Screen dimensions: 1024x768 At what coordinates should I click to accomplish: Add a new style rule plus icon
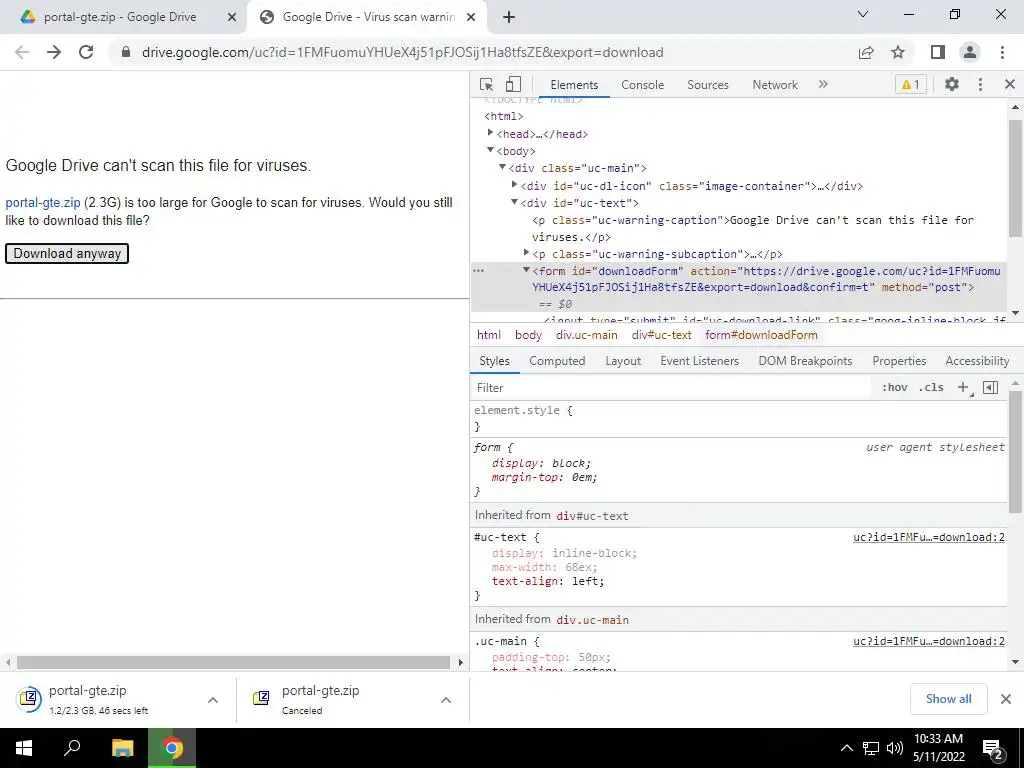[x=963, y=387]
